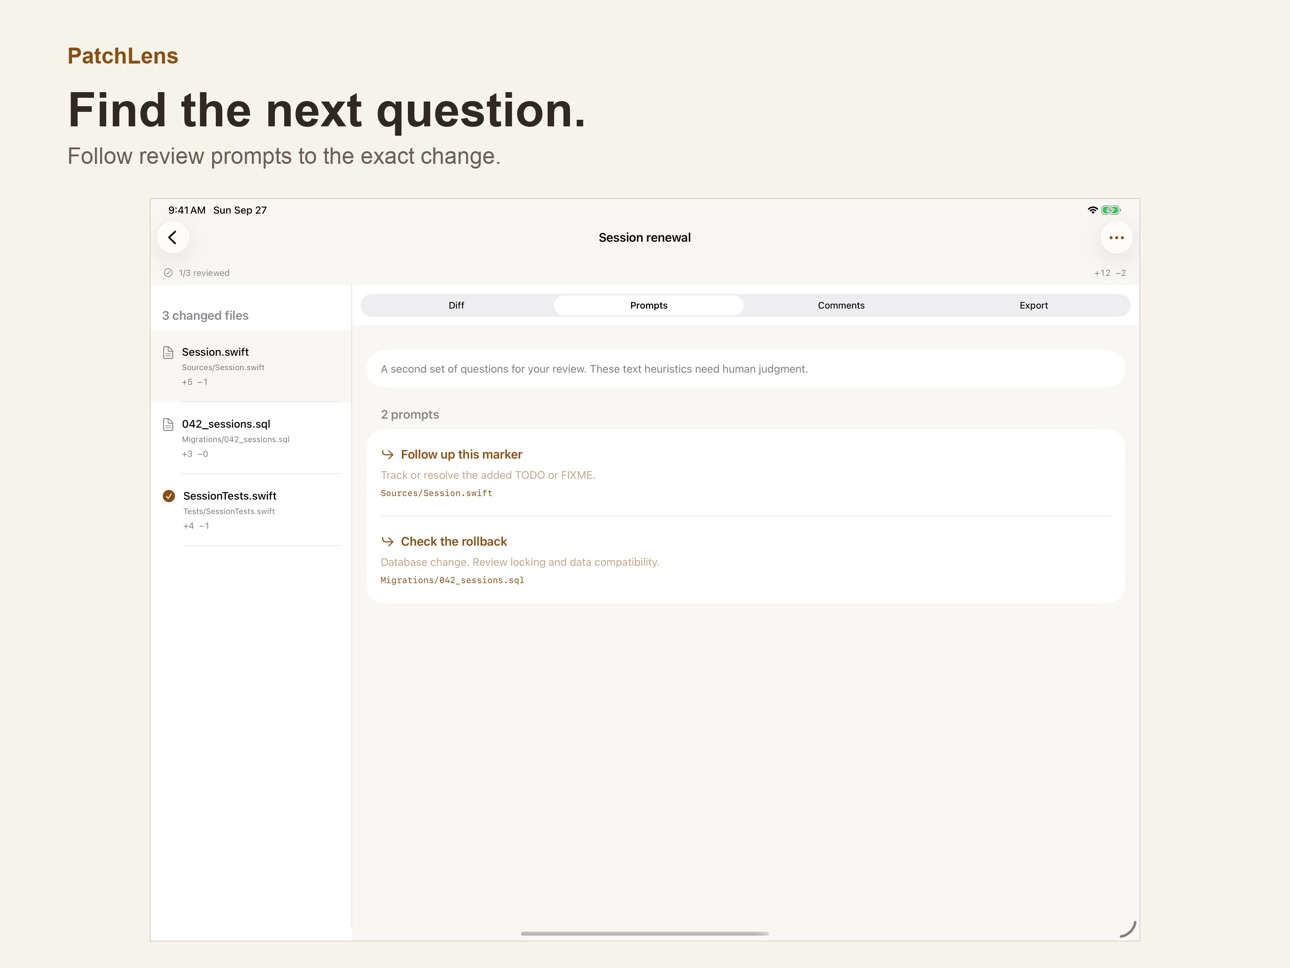Open the Follow up this marker prompt

coord(746,473)
